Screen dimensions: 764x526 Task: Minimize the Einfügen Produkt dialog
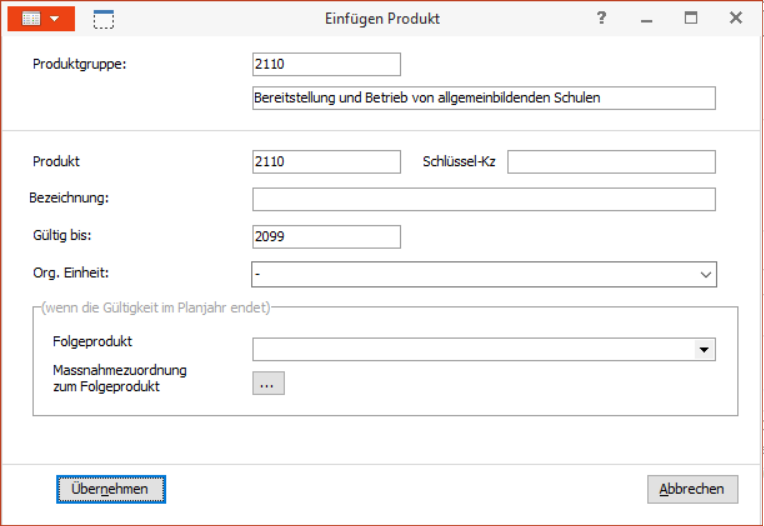(x=647, y=19)
